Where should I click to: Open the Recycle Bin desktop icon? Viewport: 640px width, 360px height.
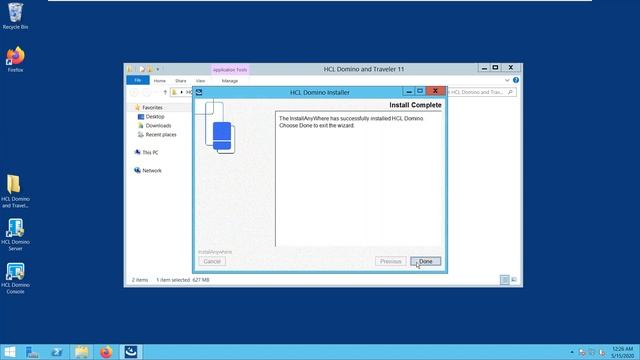click(15, 16)
